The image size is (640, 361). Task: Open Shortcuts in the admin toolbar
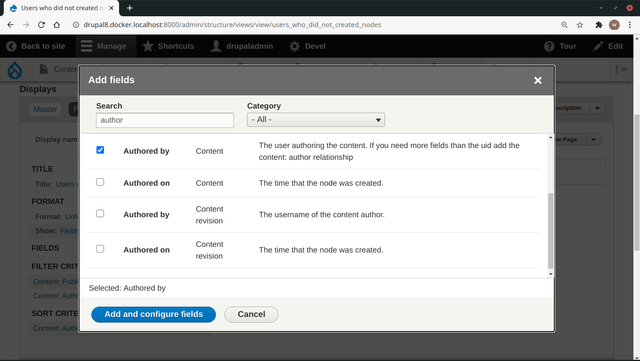(x=168, y=46)
